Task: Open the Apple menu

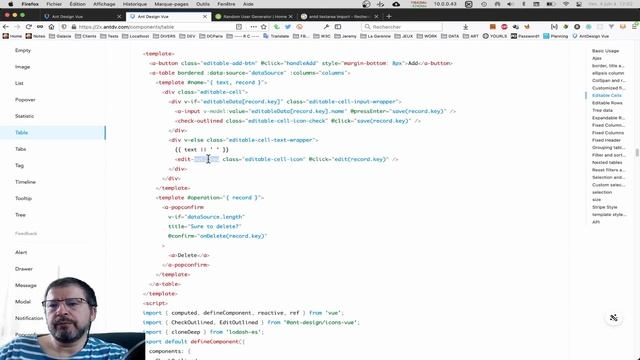Action: pyautogui.click(x=11, y=4)
